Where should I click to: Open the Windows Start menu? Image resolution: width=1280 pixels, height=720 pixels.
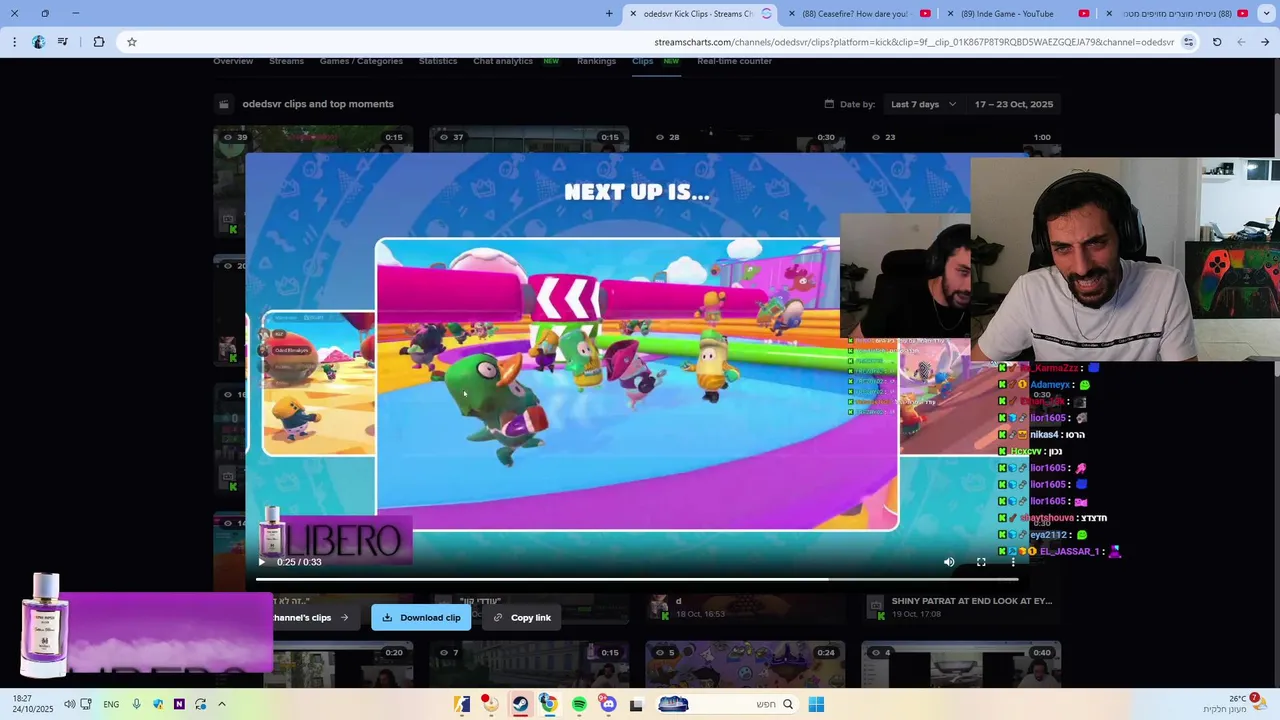(x=816, y=704)
